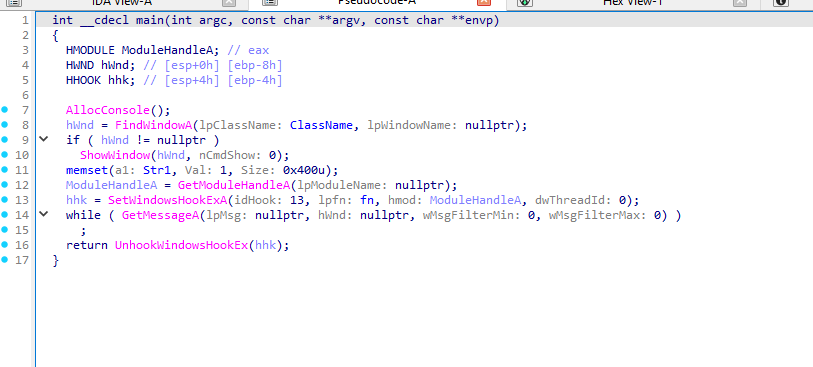Click the '[ebp-8h]' comment text
The width and height of the screenshot is (813, 367).
255,65
